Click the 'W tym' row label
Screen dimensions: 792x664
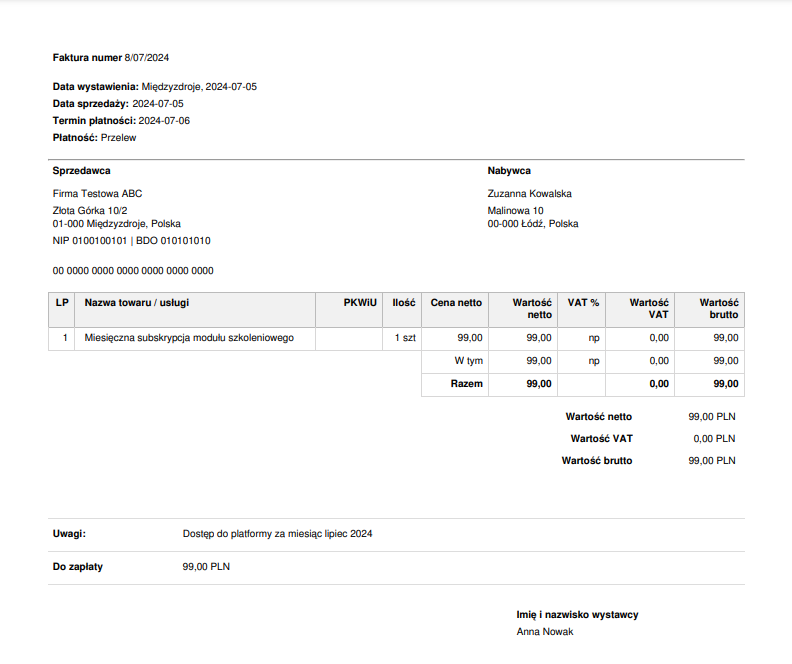pos(469,361)
